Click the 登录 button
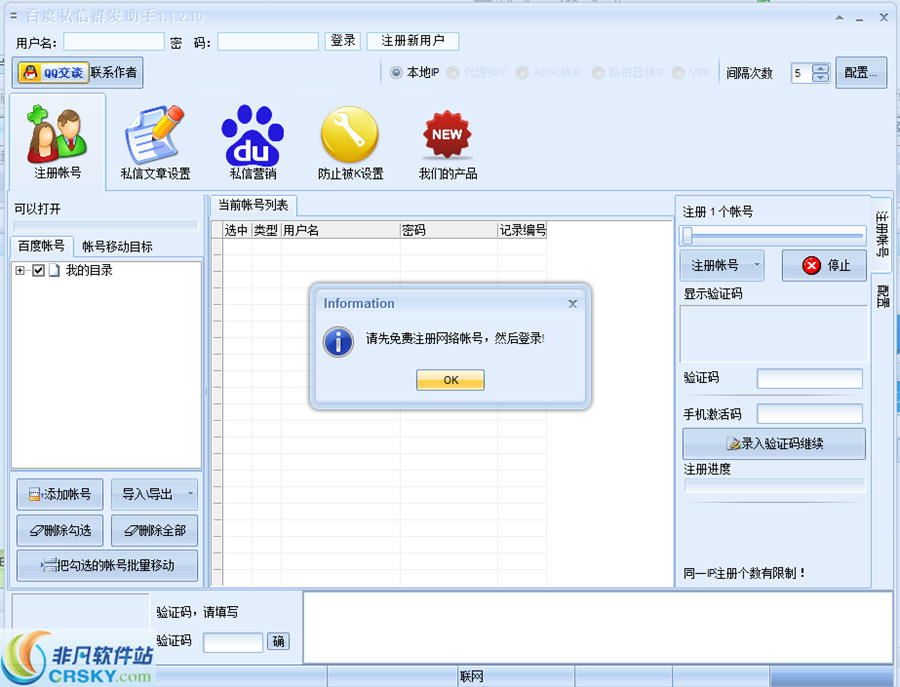 coord(343,41)
